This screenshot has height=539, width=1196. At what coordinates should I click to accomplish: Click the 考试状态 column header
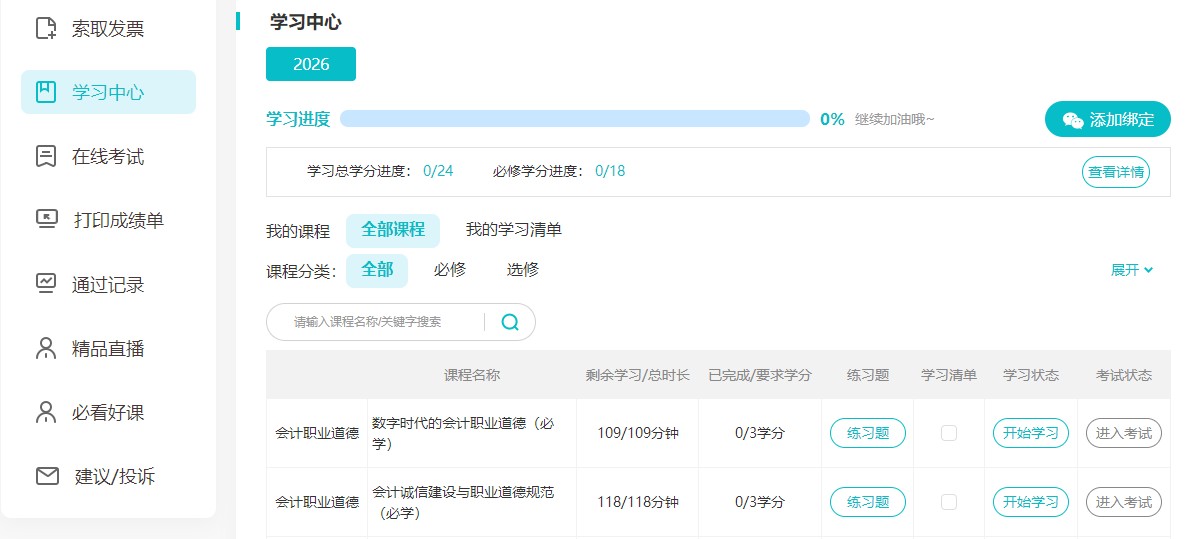1124,375
